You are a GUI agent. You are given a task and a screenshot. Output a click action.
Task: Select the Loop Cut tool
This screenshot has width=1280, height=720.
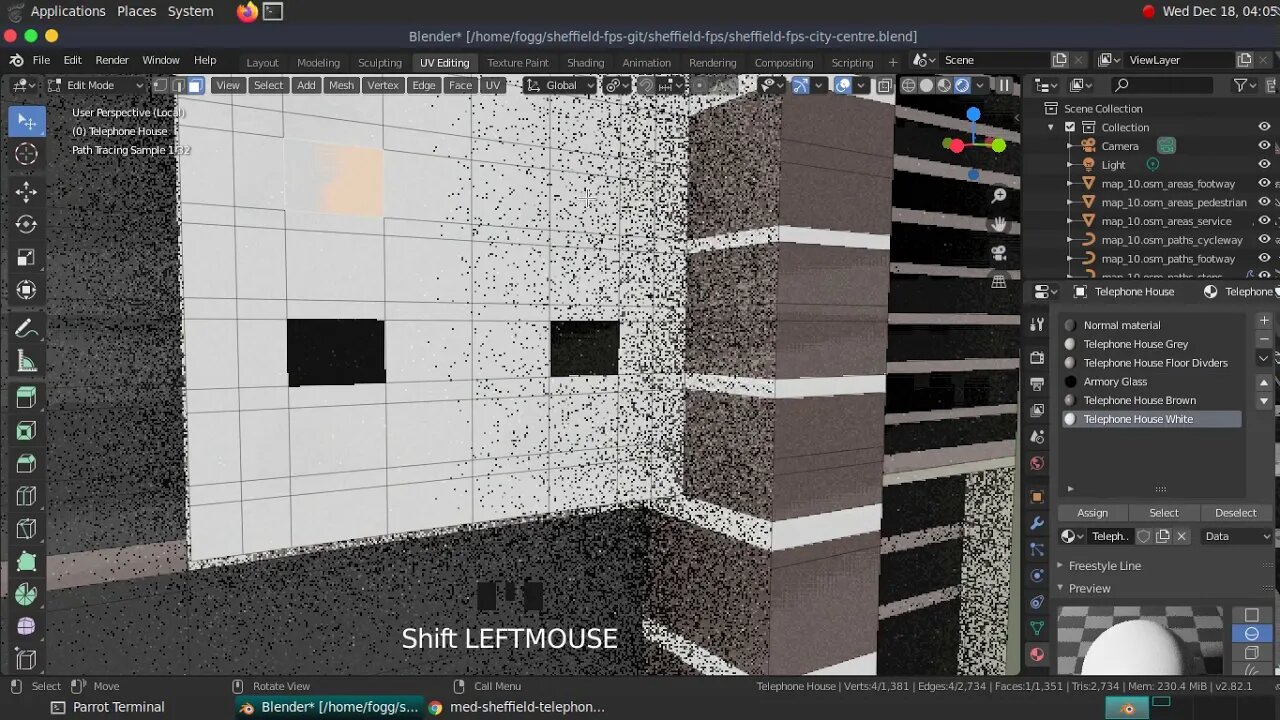tap(27, 497)
